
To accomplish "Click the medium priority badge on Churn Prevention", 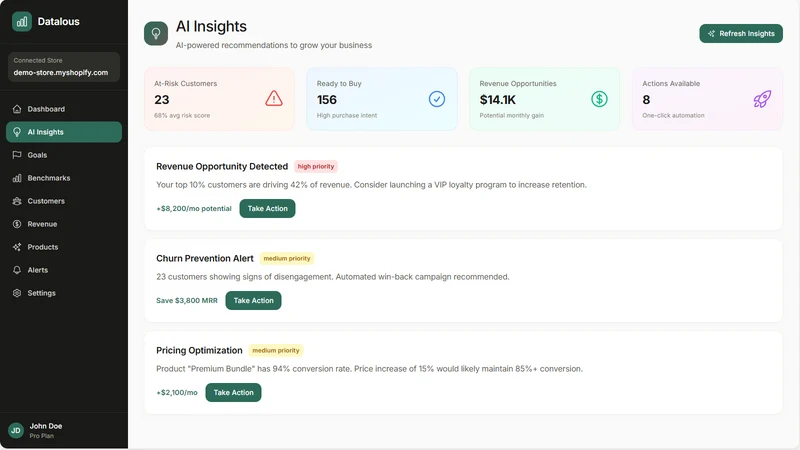I will [287, 258].
